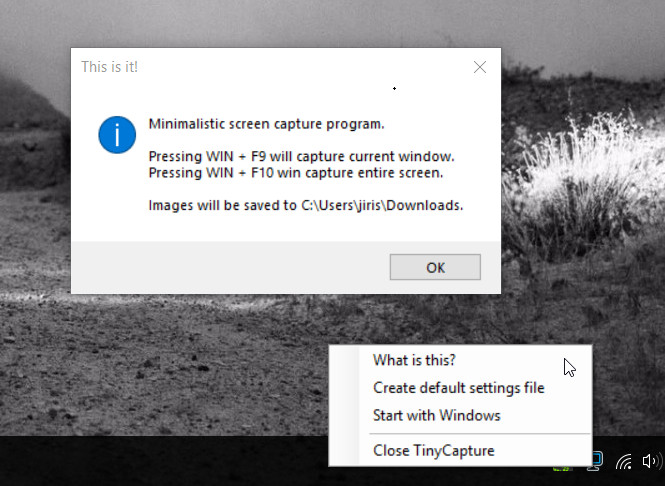The width and height of the screenshot is (665, 486).
Task: Choose "Create default settings file" menu entry
Action: tap(460, 388)
